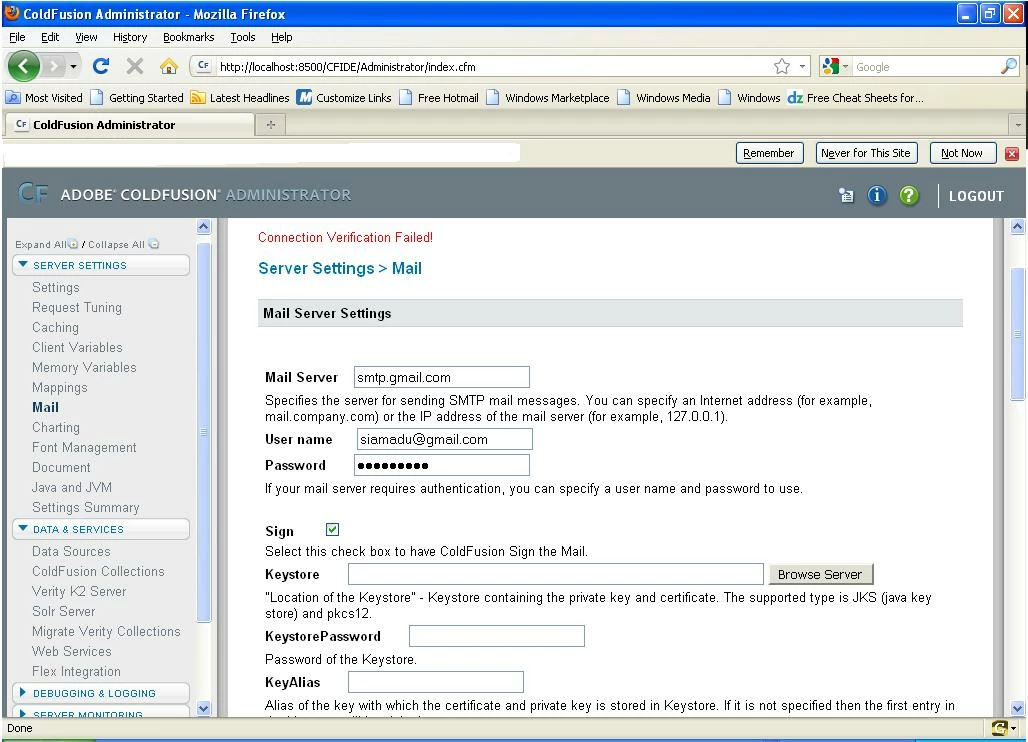The image size is (1028, 742).
Task: Open Data Sources in the sidebar
Action: point(71,551)
